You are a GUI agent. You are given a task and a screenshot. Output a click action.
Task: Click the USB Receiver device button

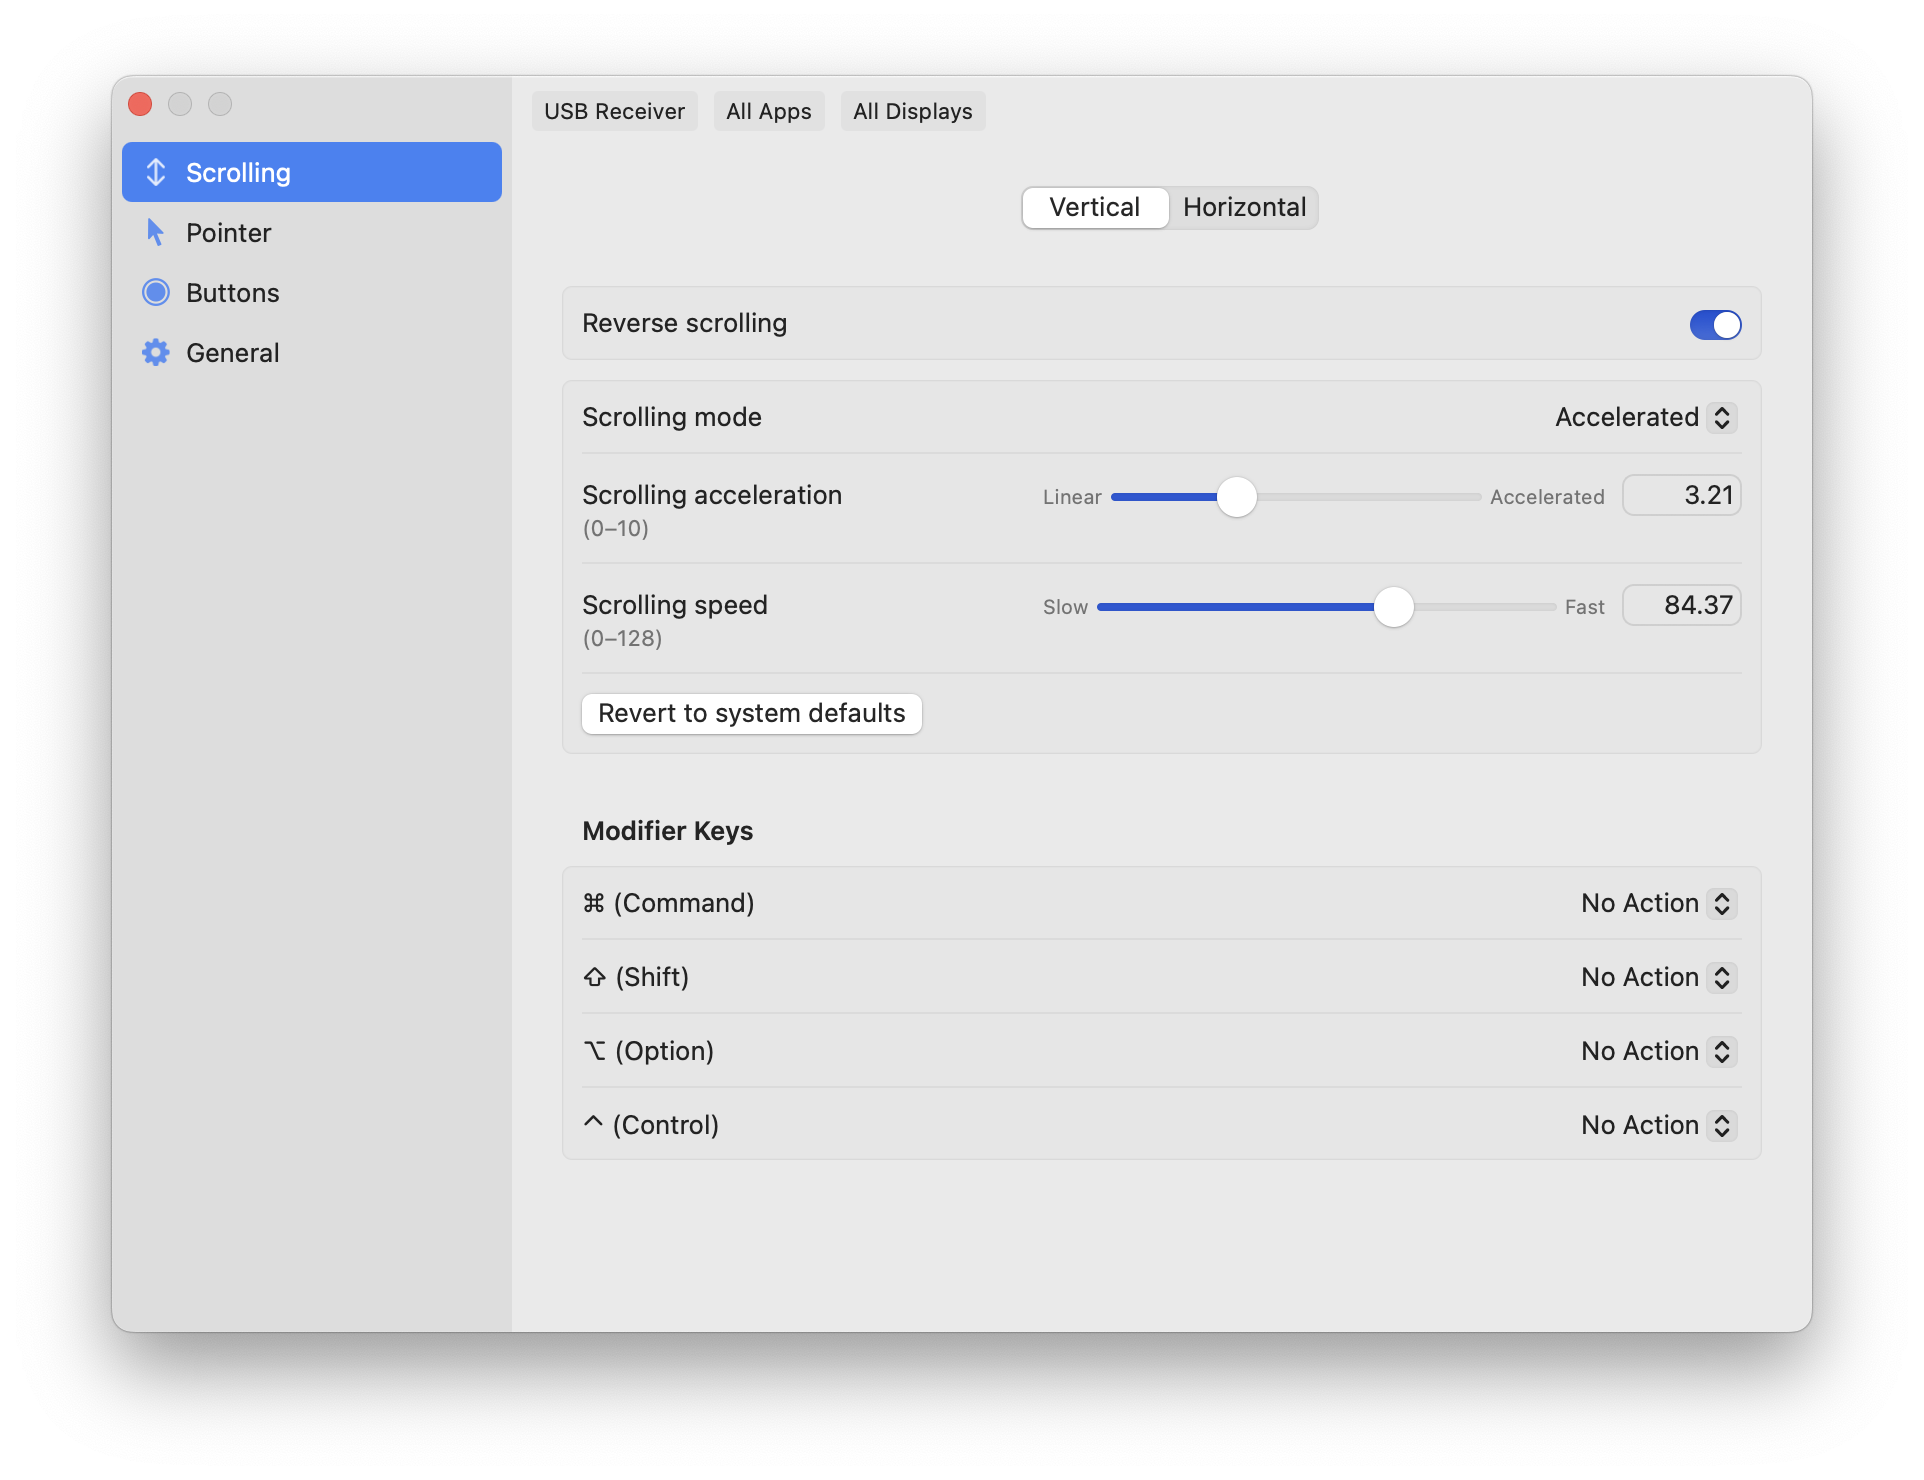pos(614,111)
